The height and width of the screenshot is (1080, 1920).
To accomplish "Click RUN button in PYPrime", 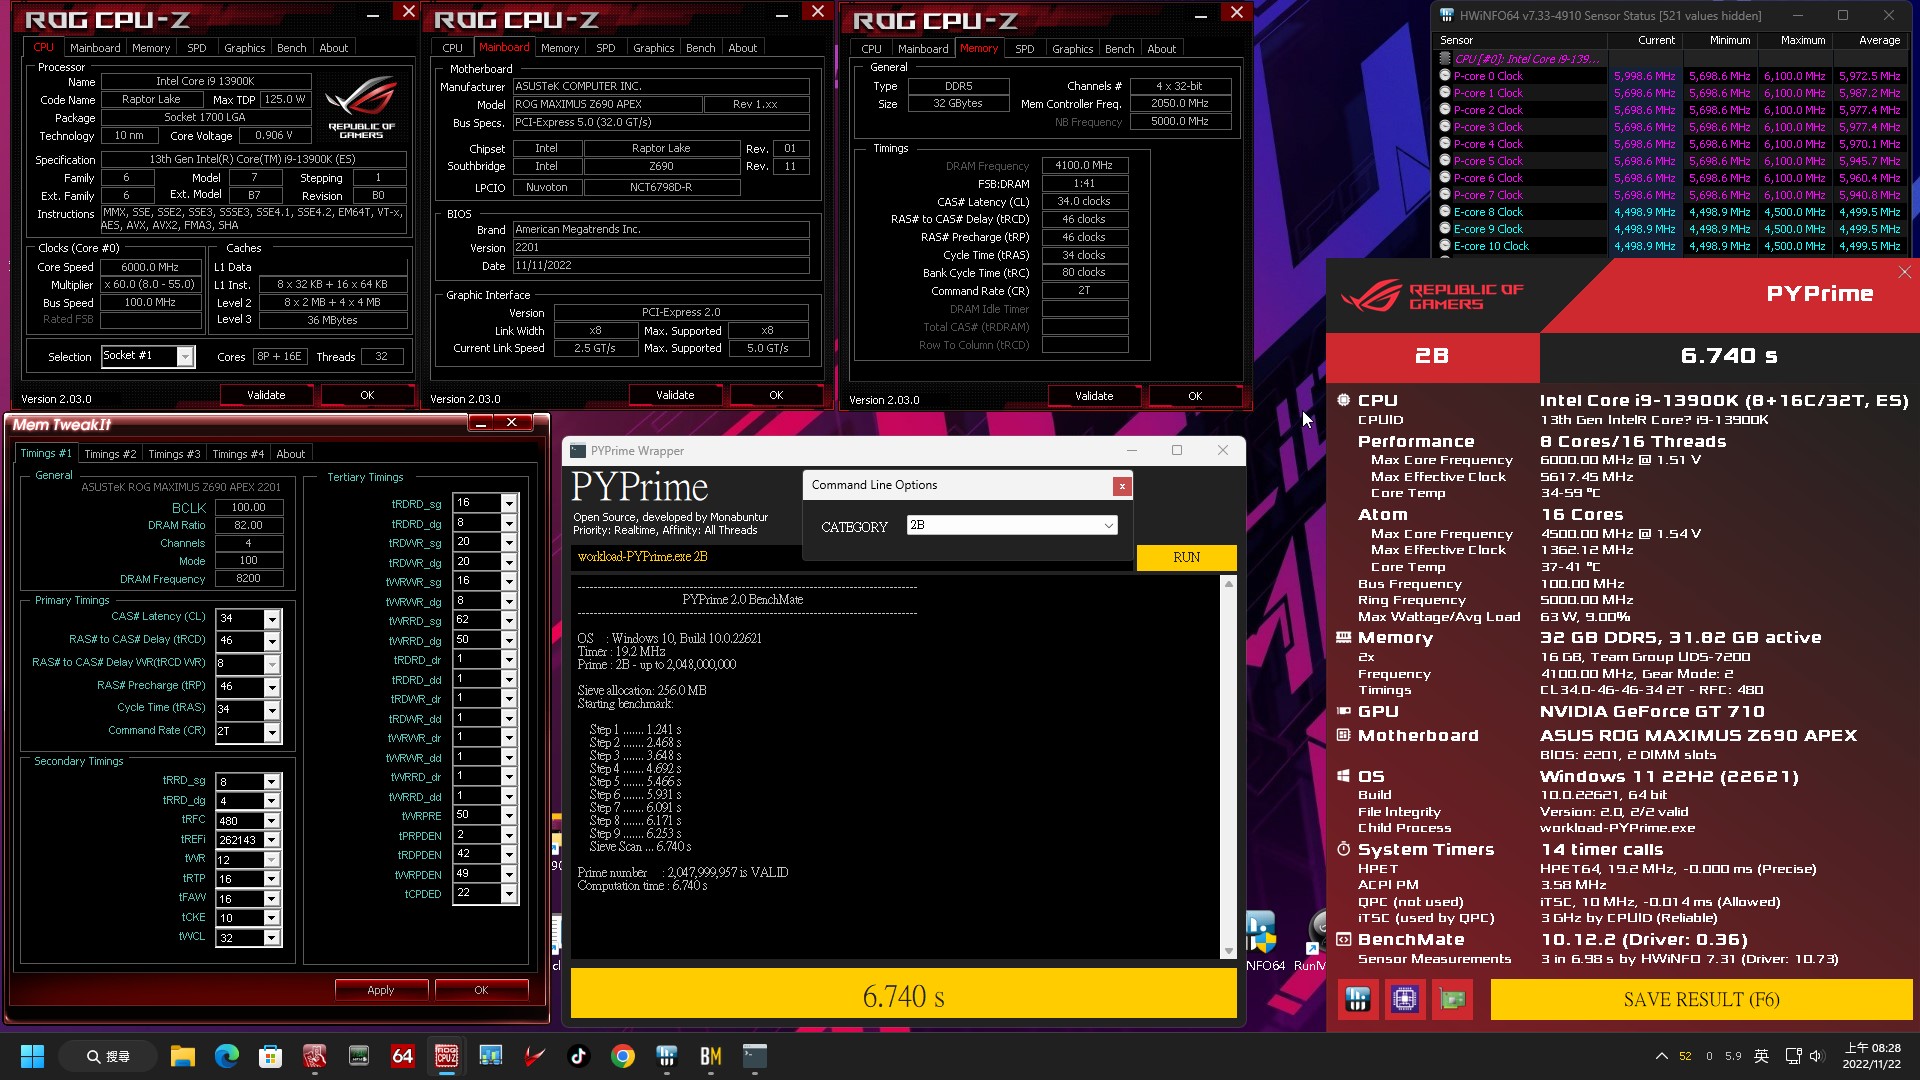I will (1186, 557).
